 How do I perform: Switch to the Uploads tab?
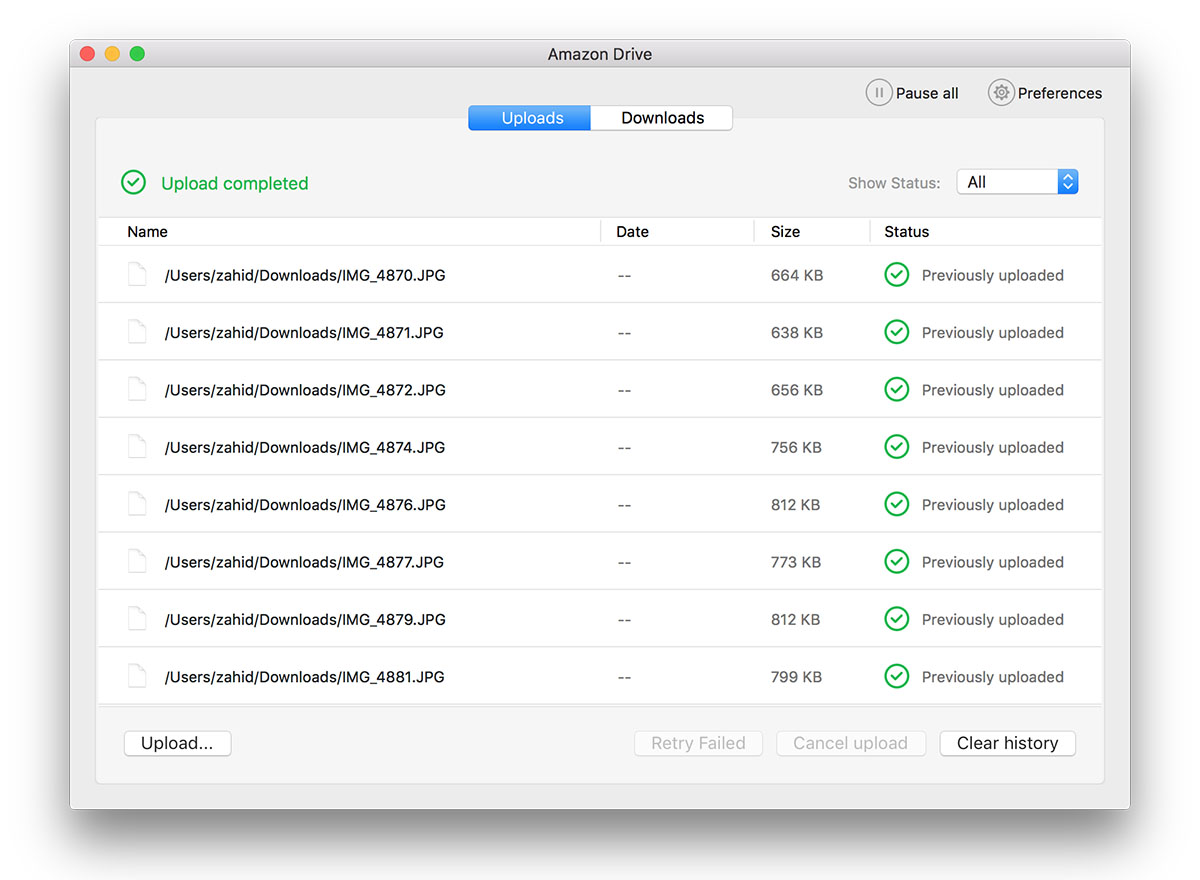coord(530,118)
